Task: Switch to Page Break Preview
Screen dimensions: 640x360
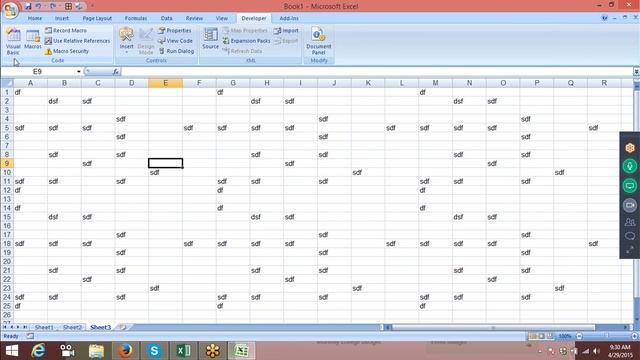Action: tap(550, 336)
